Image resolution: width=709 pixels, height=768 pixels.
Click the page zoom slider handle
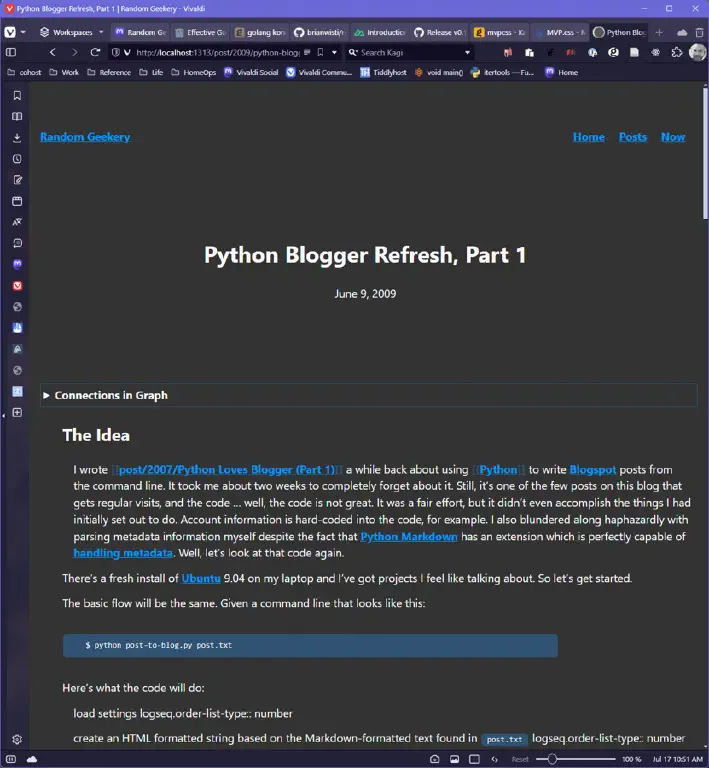(x=552, y=759)
